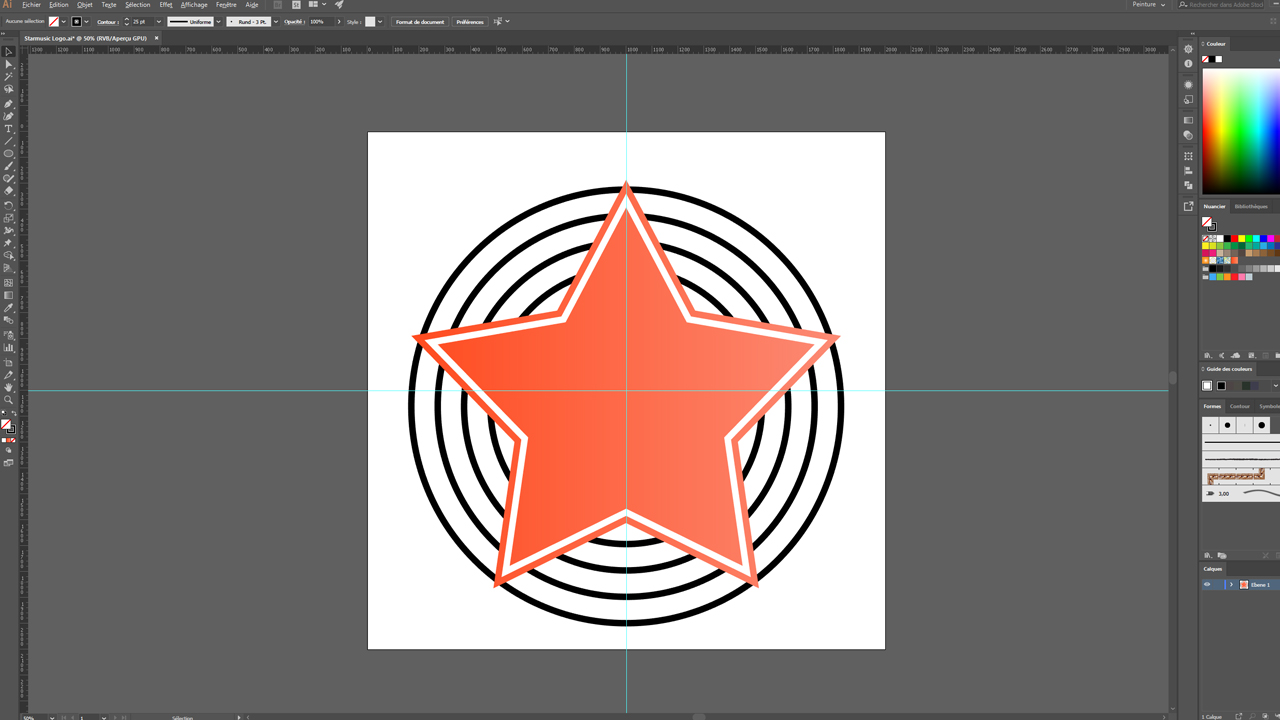Open the Properties gear panel icon

[1188, 49]
